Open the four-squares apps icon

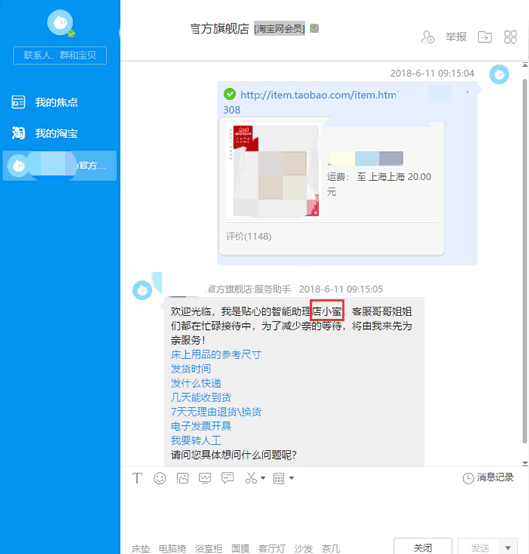(510, 37)
